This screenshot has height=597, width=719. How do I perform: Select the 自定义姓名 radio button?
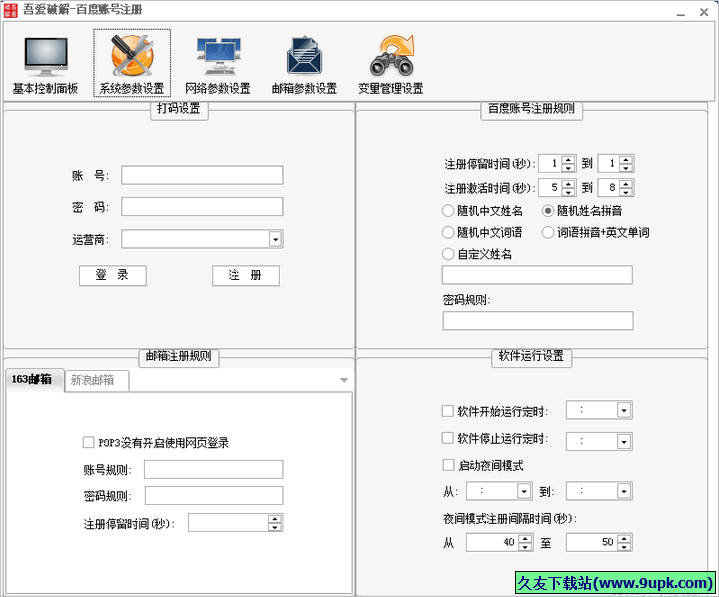click(x=448, y=254)
